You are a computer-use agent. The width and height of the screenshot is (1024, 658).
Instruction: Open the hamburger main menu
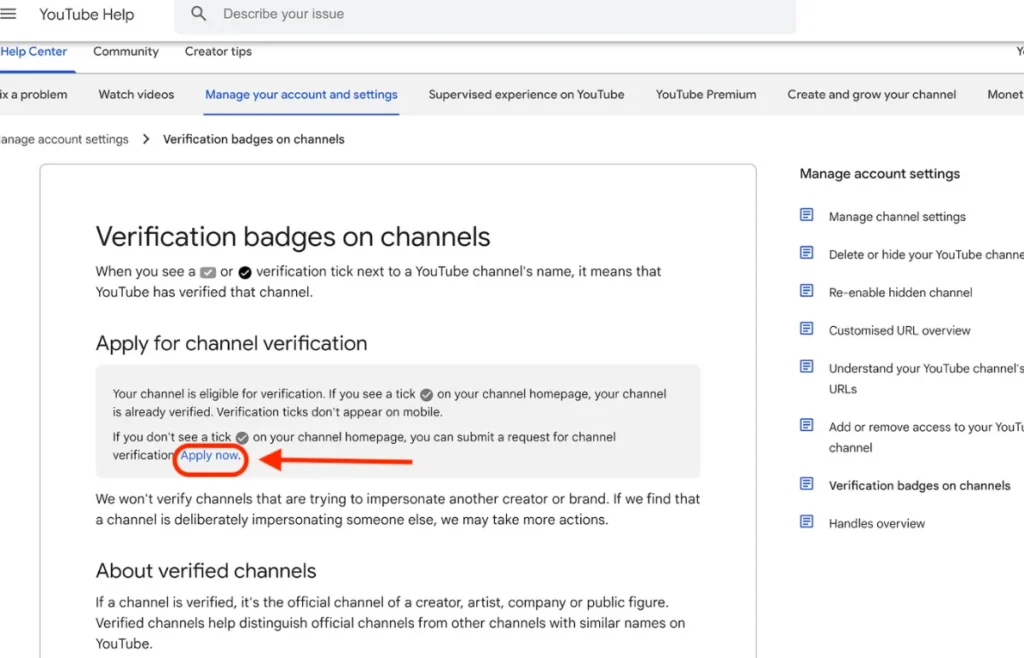tap(8, 14)
